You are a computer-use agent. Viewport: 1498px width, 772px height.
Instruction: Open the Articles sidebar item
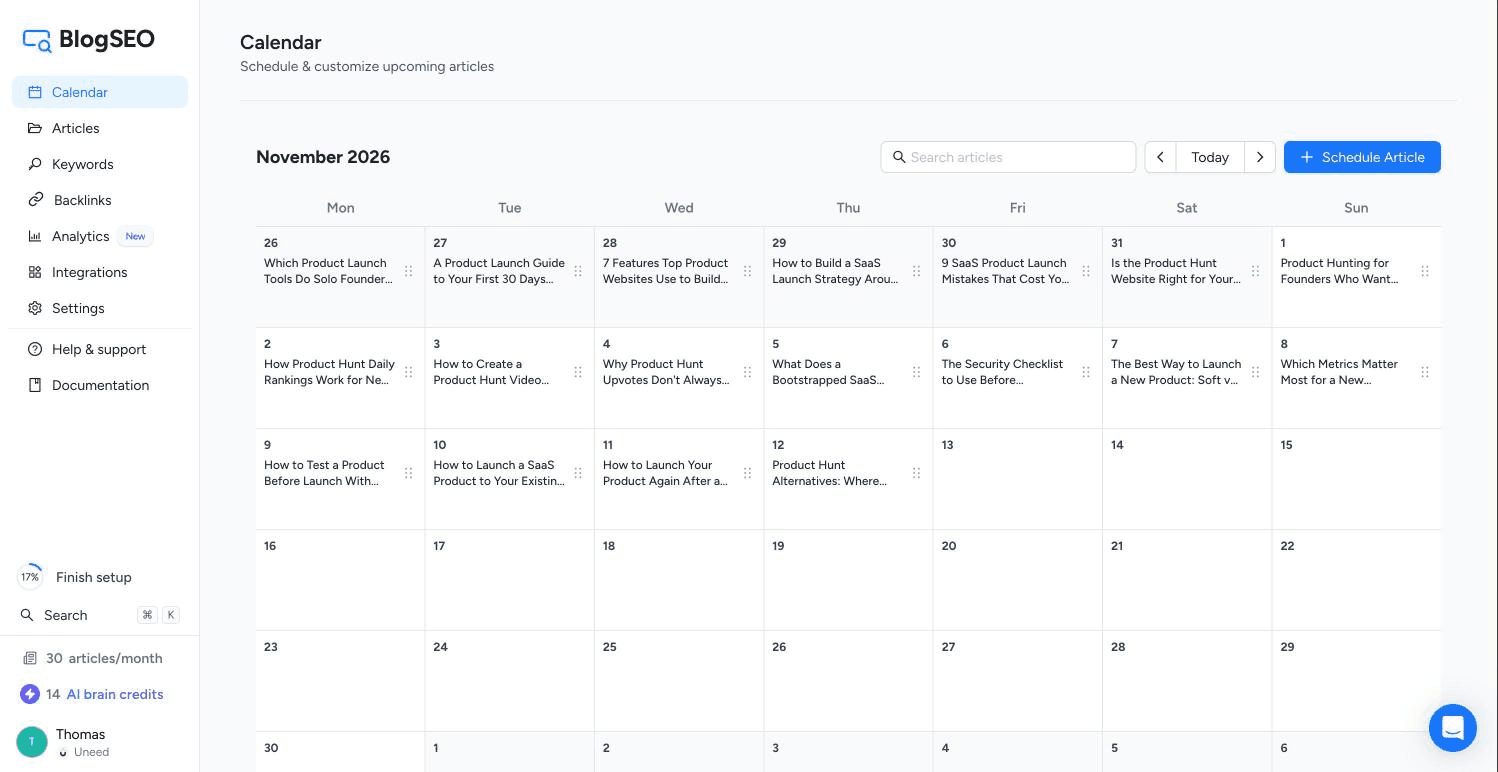100,128
